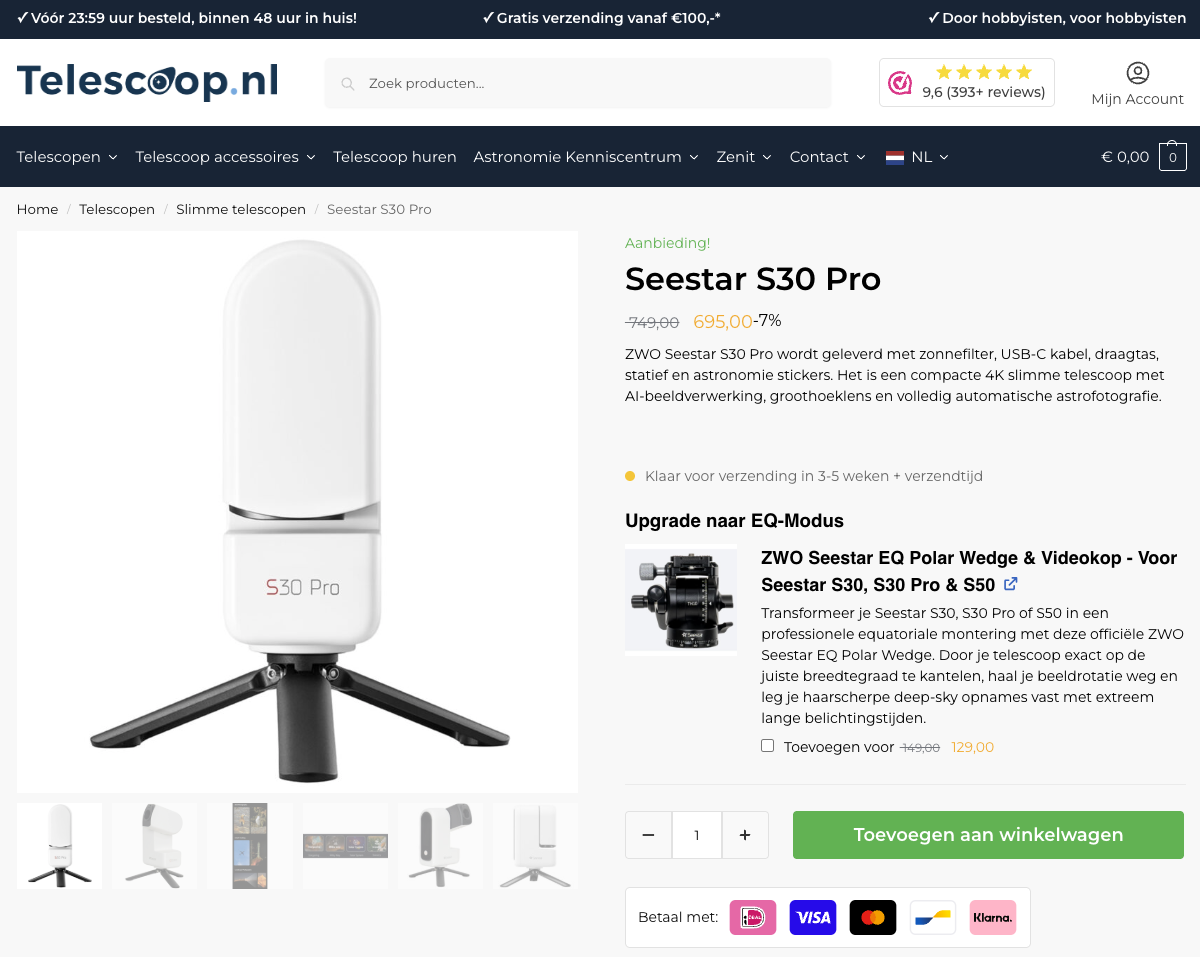Select the Mastercard payment icon
The image size is (1200, 957).
point(873,917)
